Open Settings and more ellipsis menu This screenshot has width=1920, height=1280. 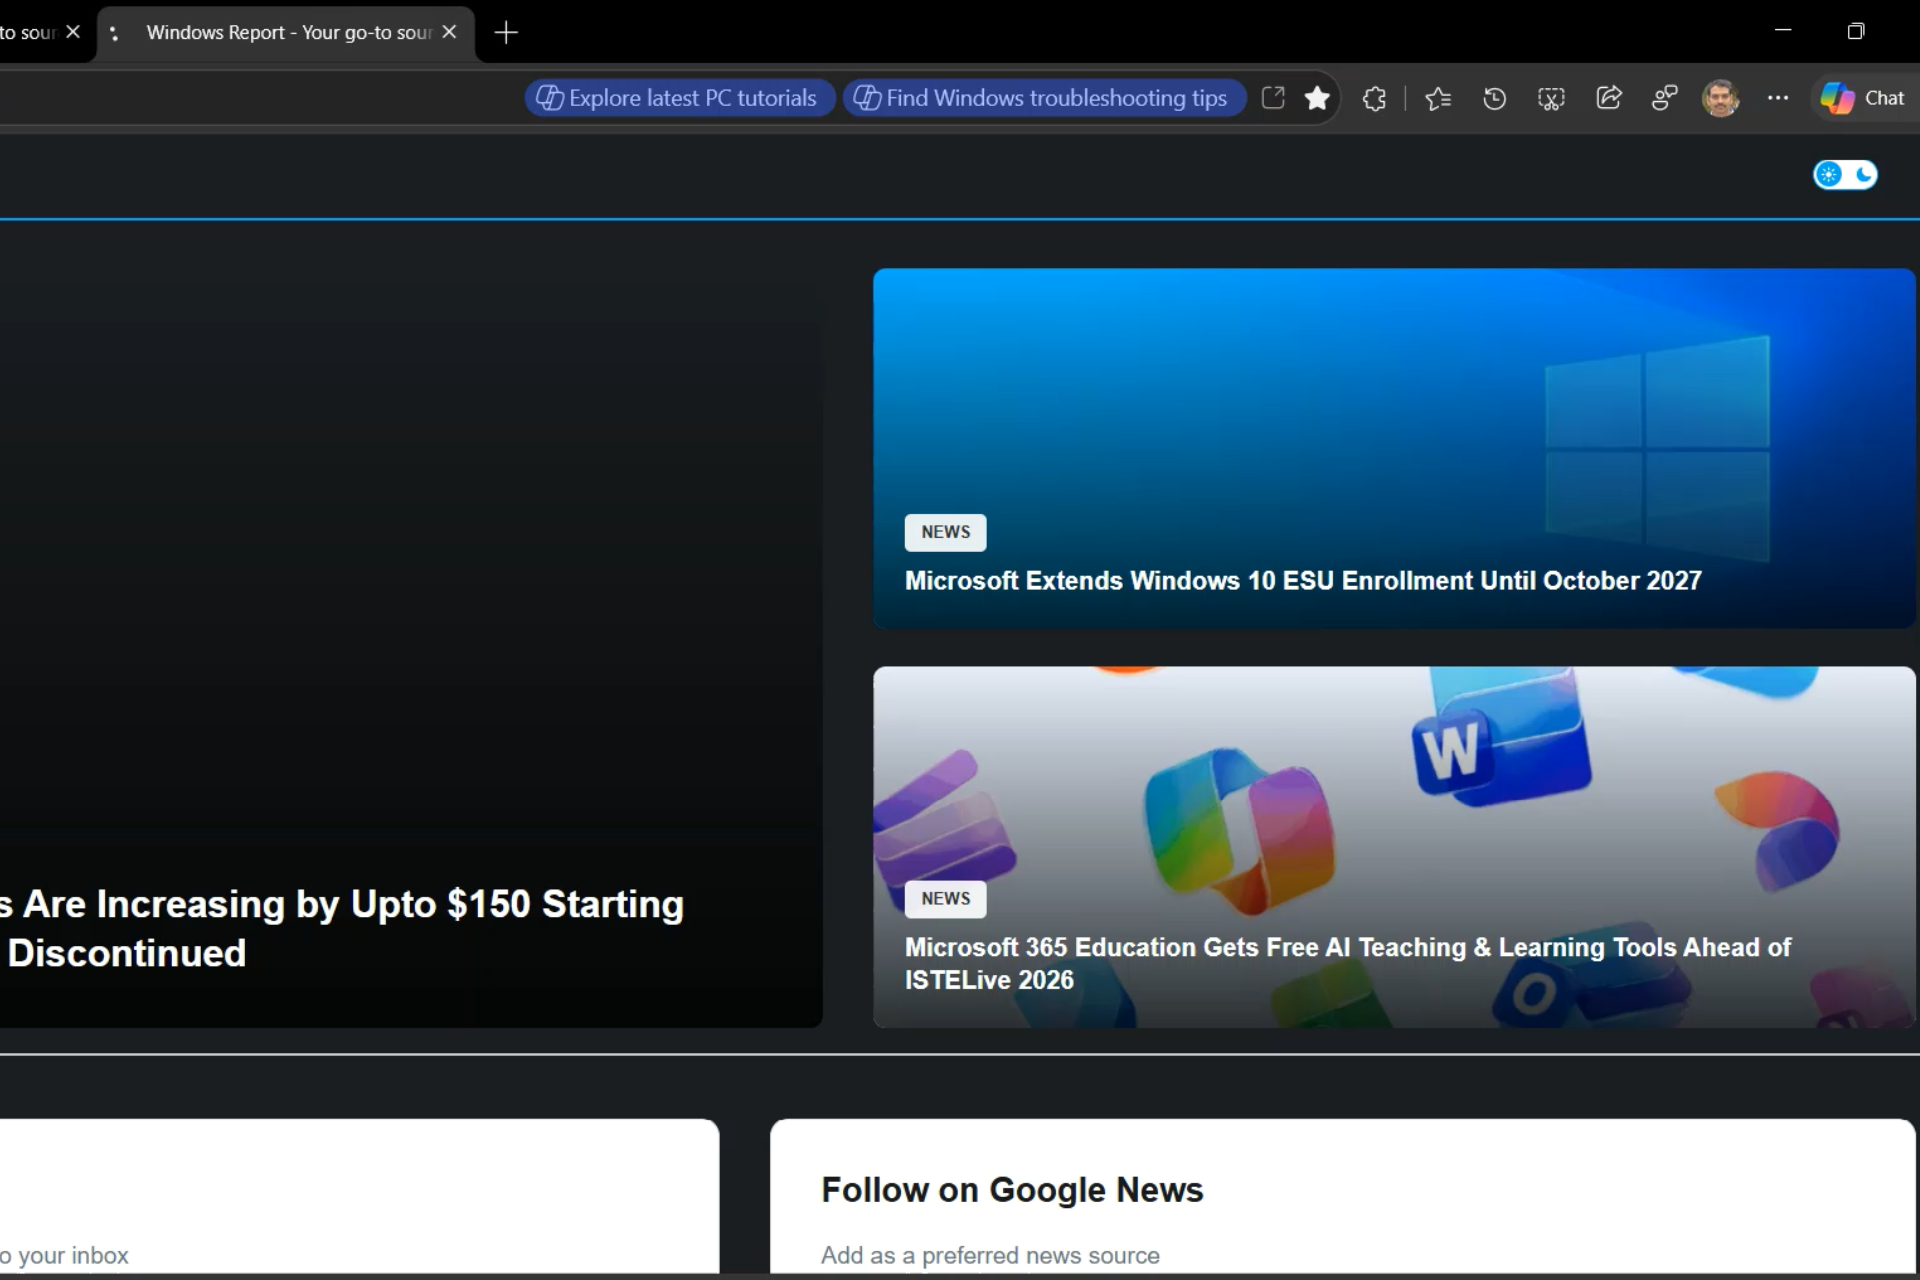pyautogui.click(x=1777, y=98)
